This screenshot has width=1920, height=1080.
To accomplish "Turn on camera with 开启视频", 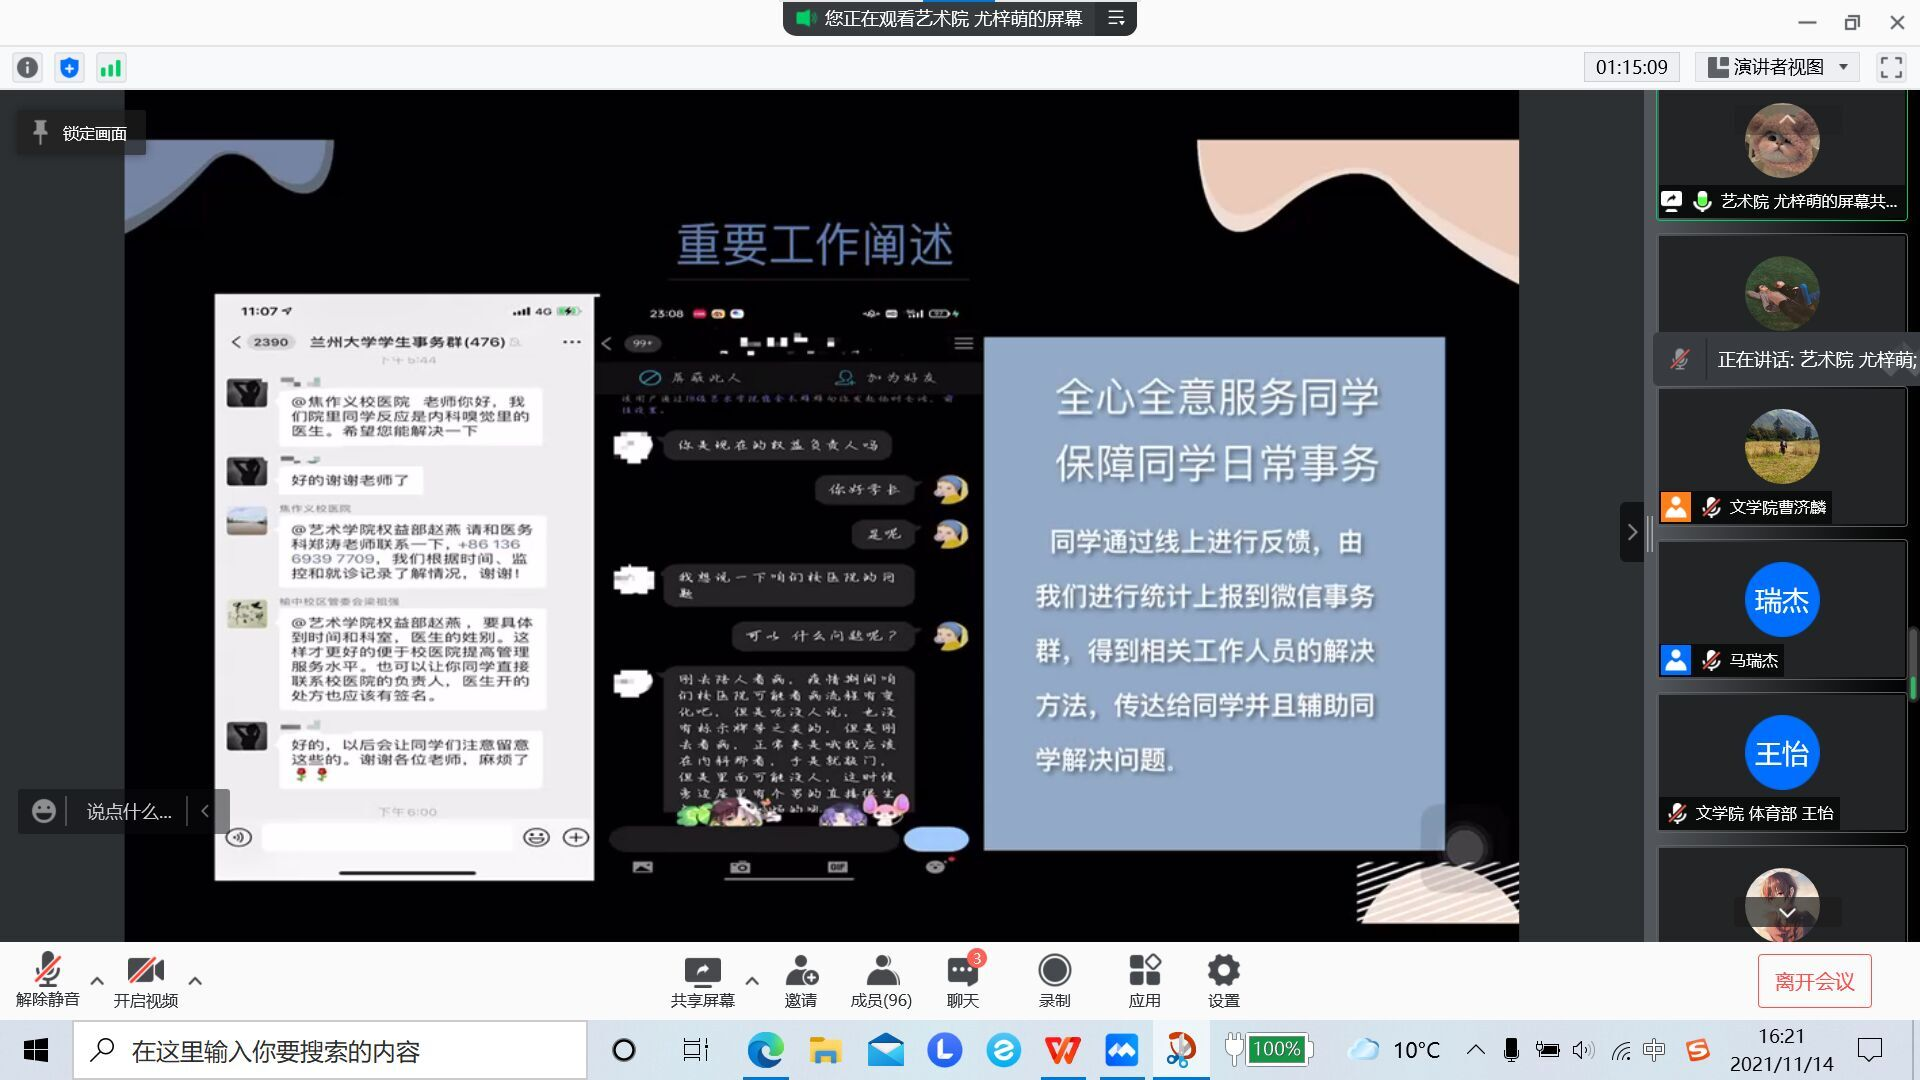I will point(146,980).
